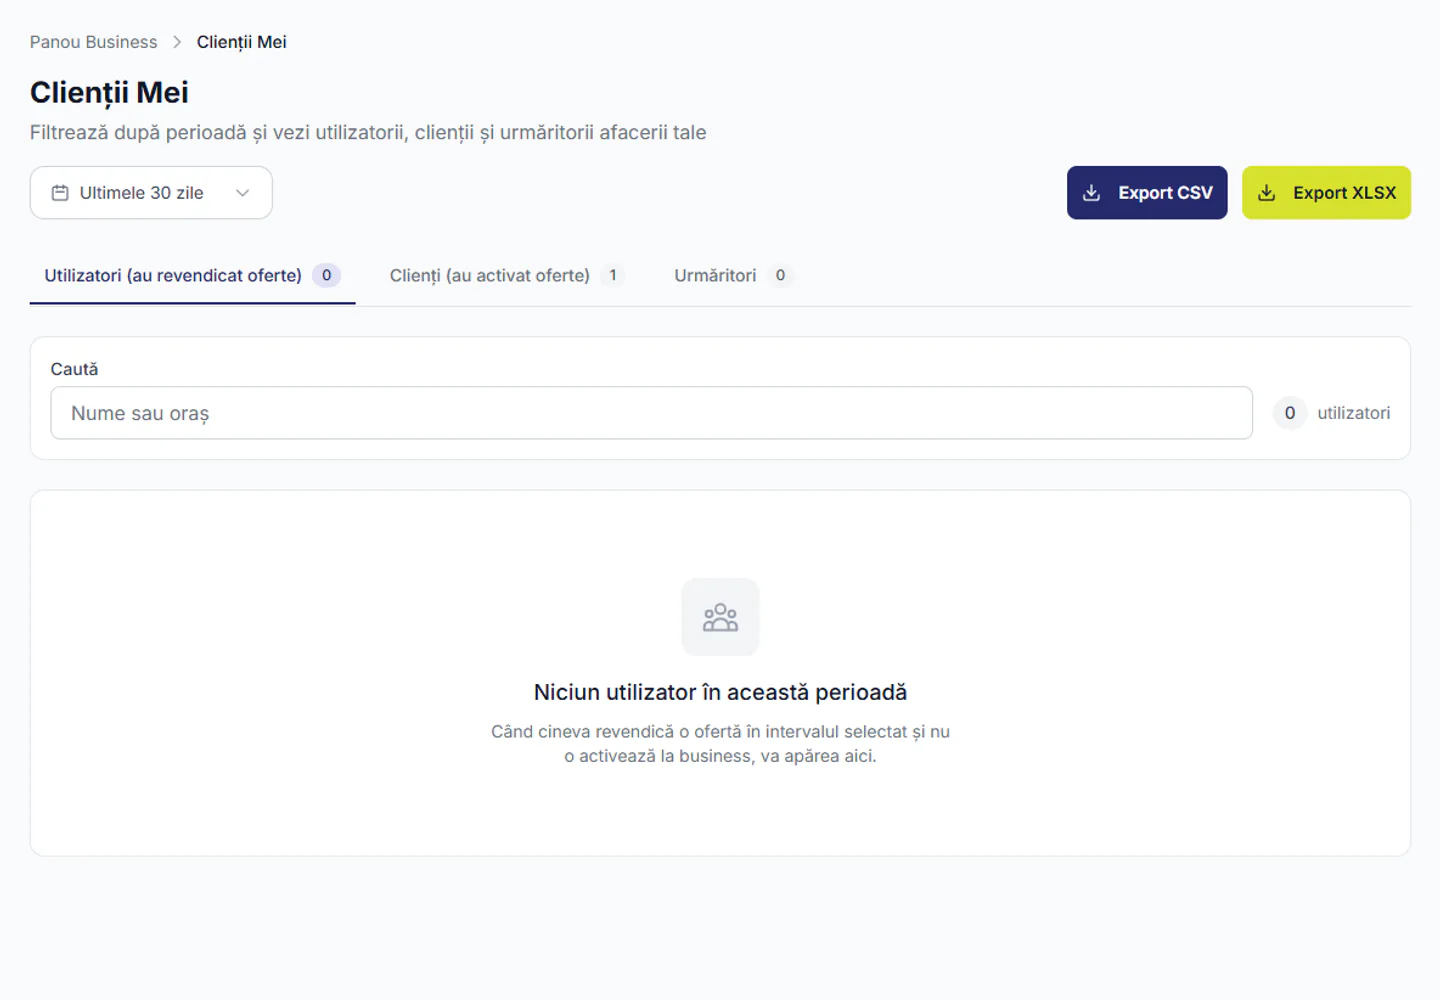Switch to the Urmăritori tab

[733, 275]
